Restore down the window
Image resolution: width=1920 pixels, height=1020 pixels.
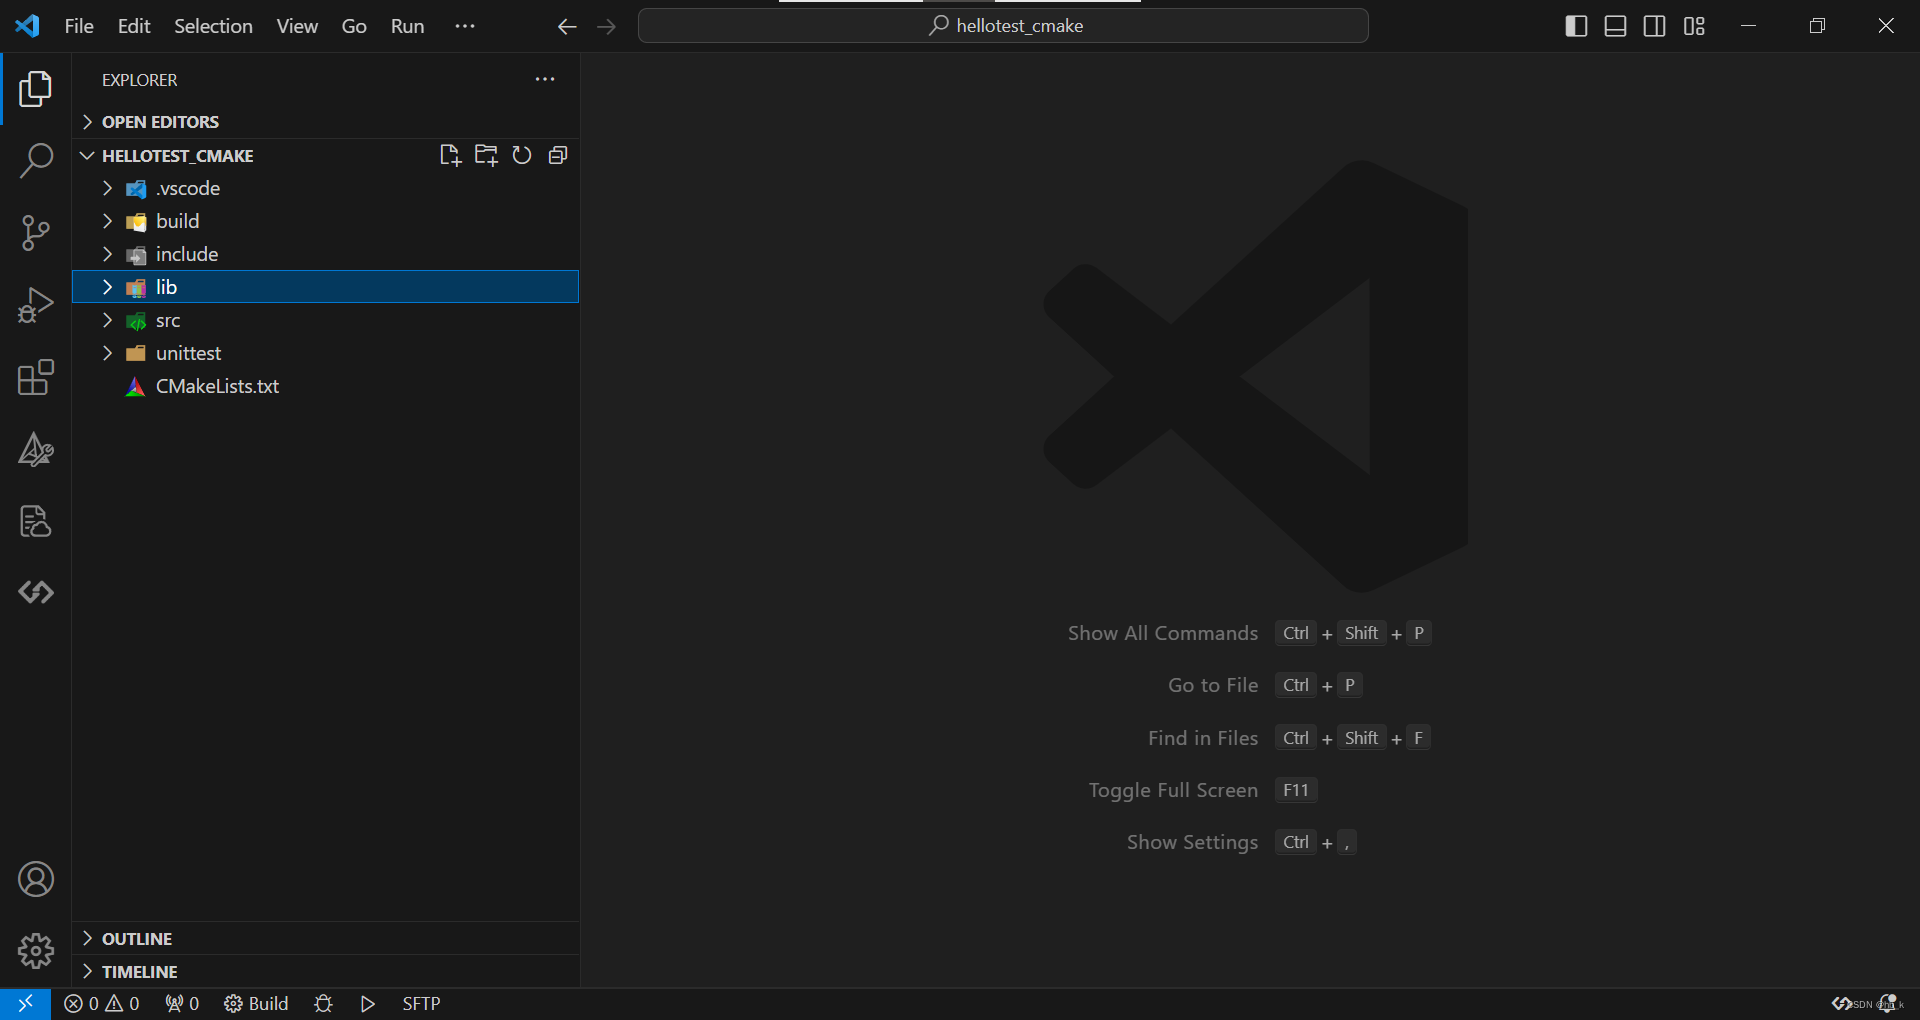click(1817, 26)
